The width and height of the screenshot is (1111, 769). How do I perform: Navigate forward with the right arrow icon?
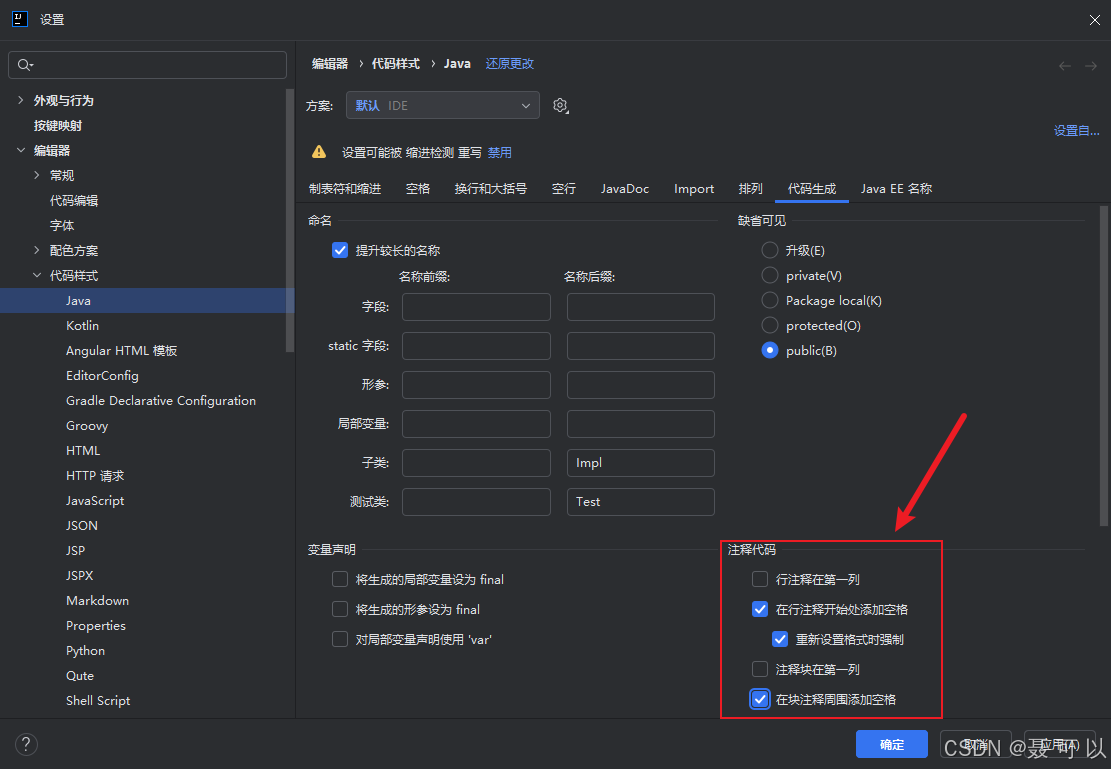click(1092, 64)
